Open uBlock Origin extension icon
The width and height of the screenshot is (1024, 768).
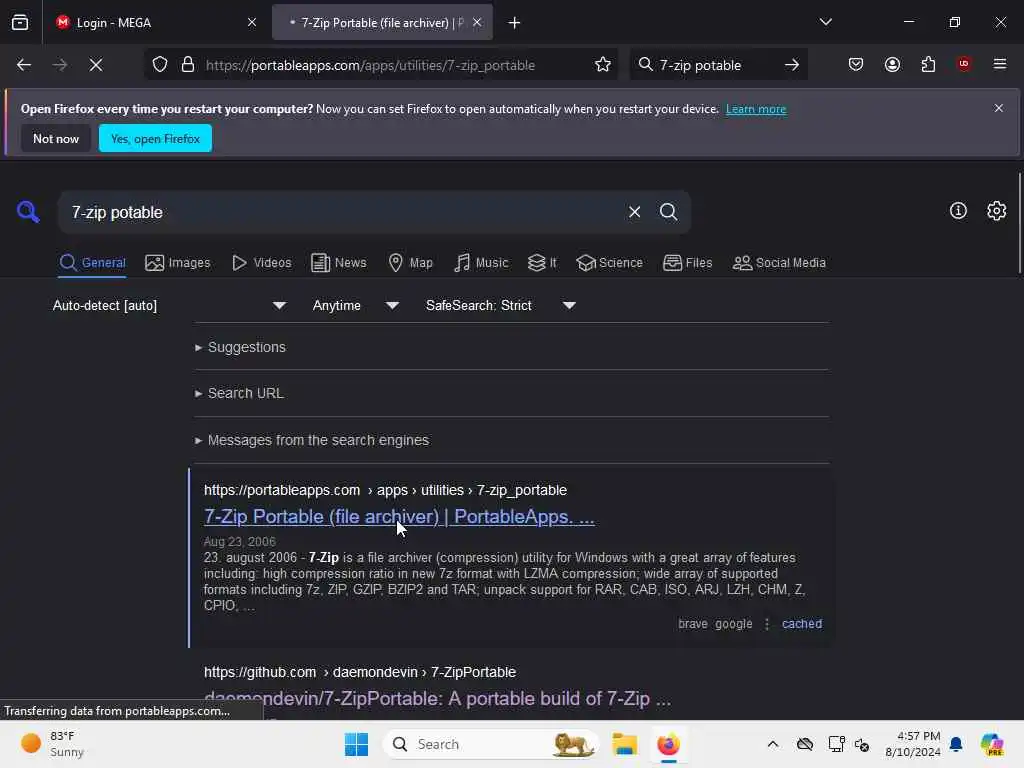[963, 64]
